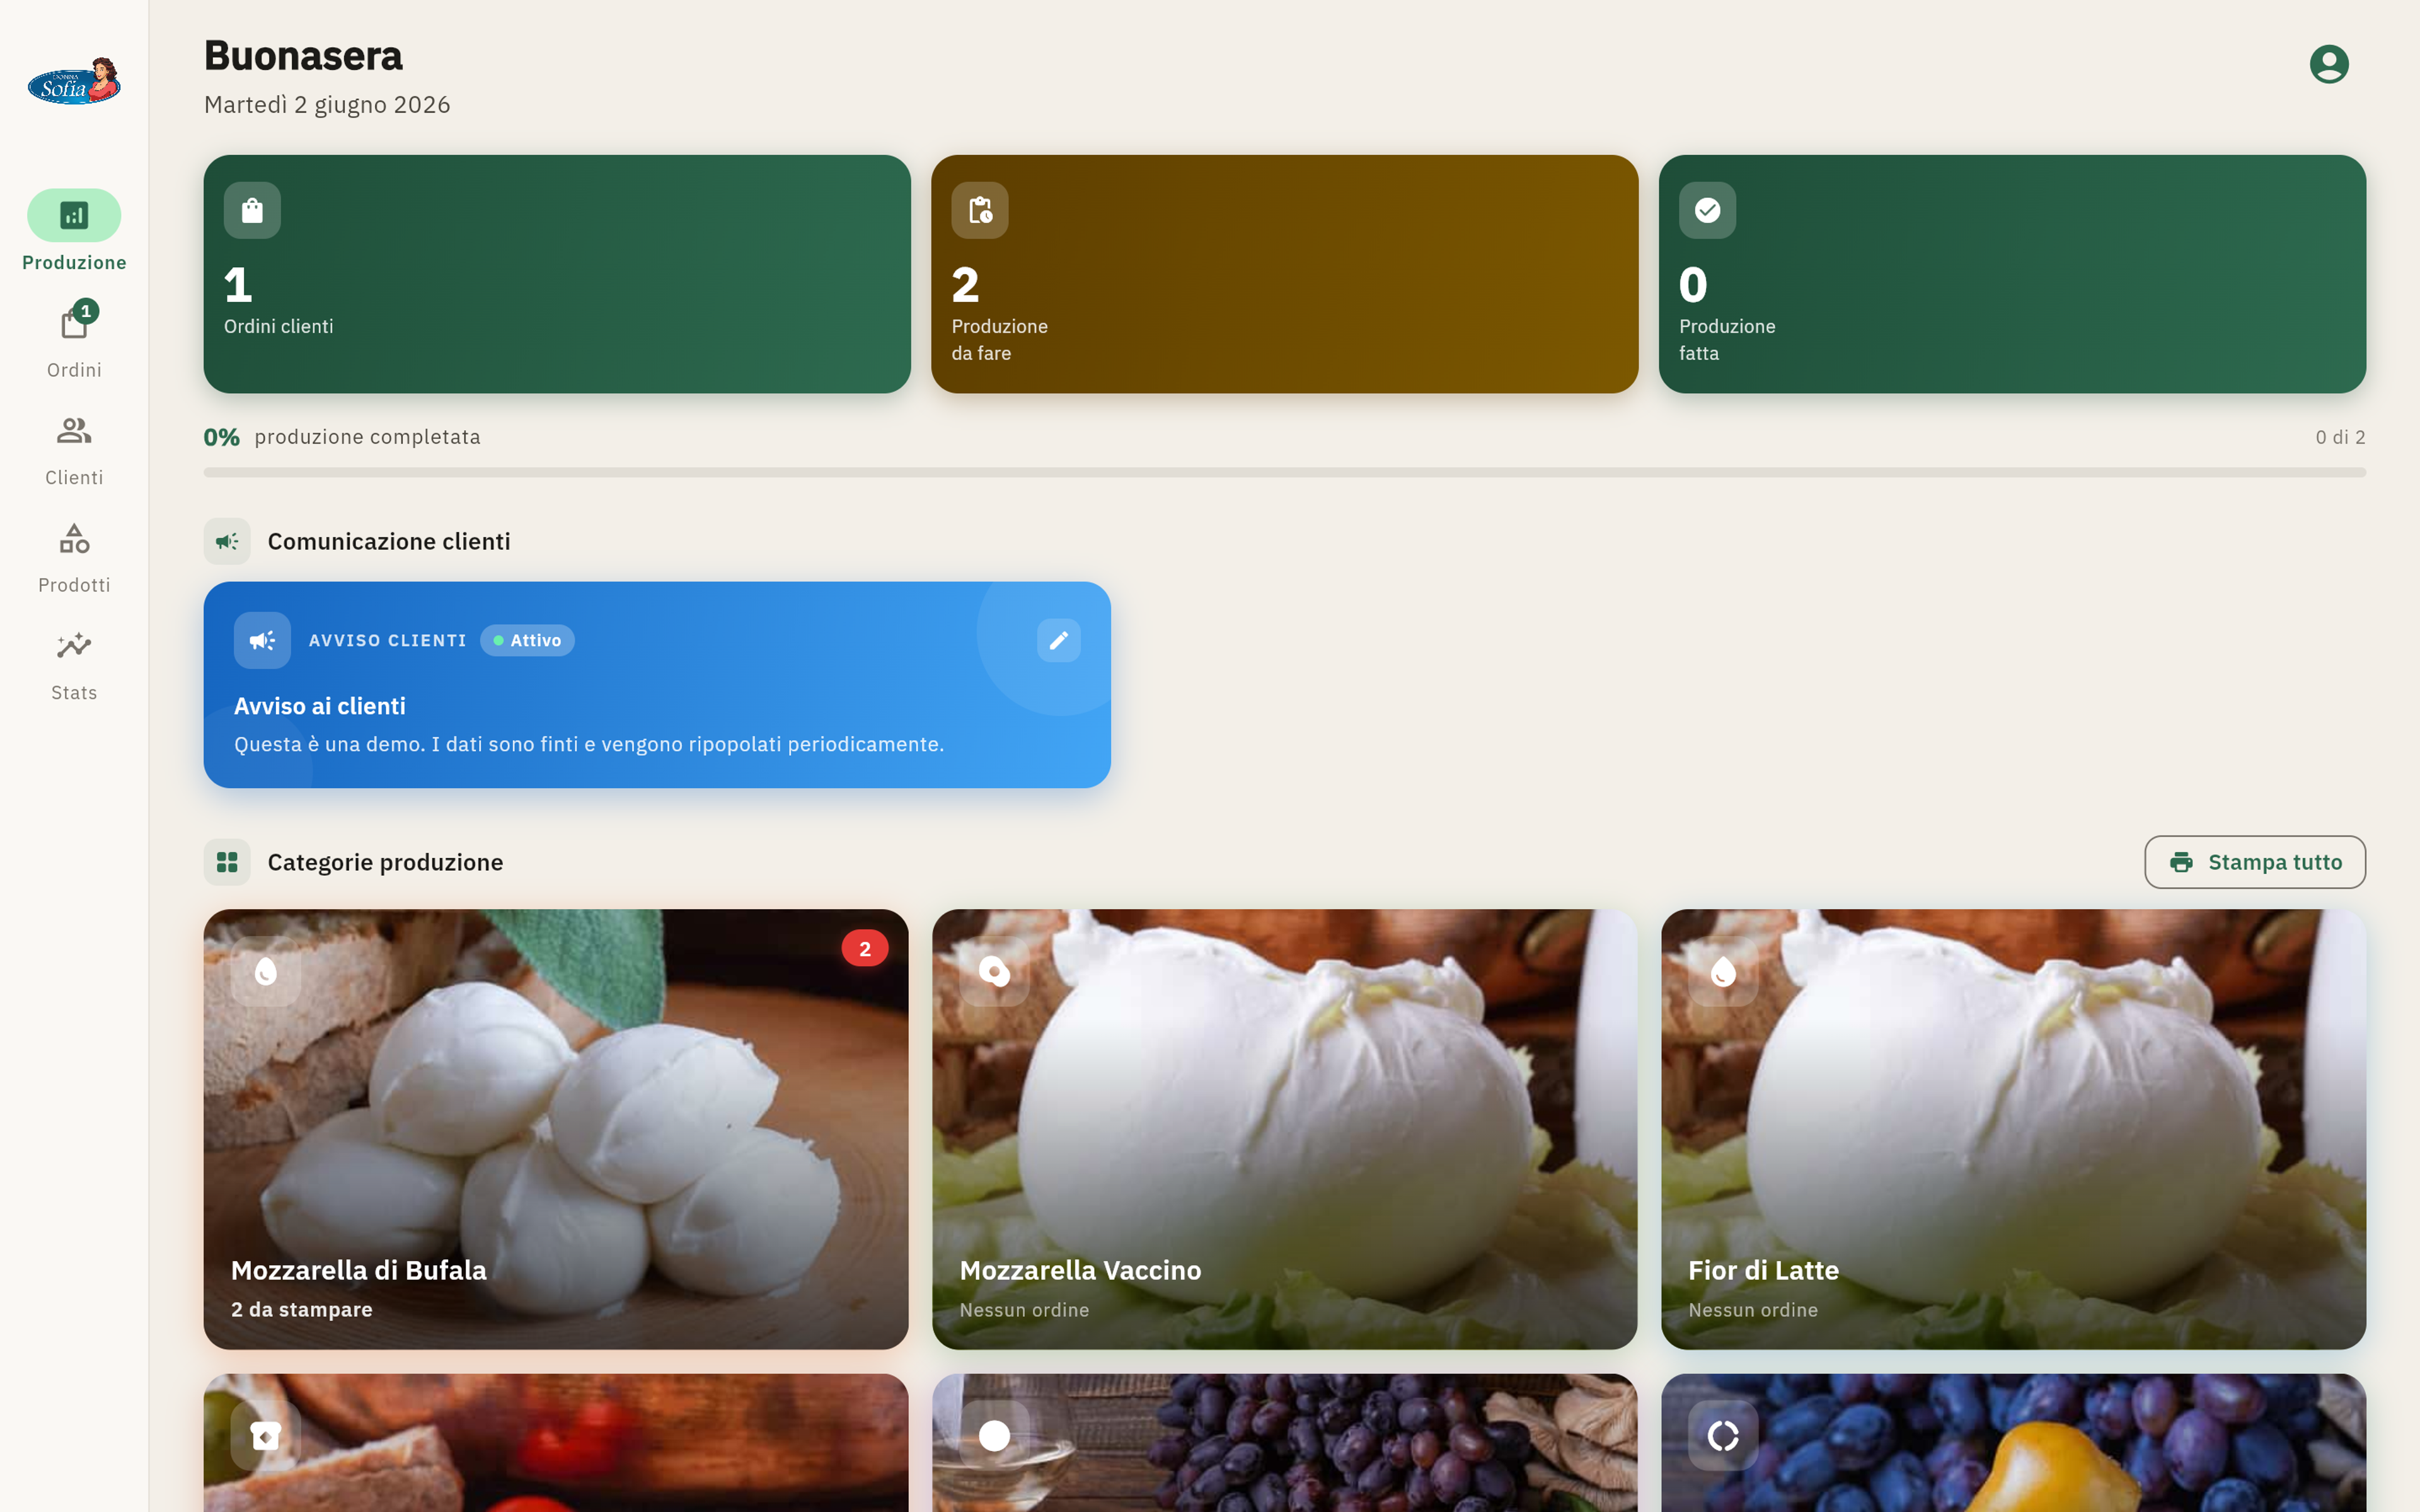
Task: Open the Produzione sidebar section
Action: click(x=74, y=231)
